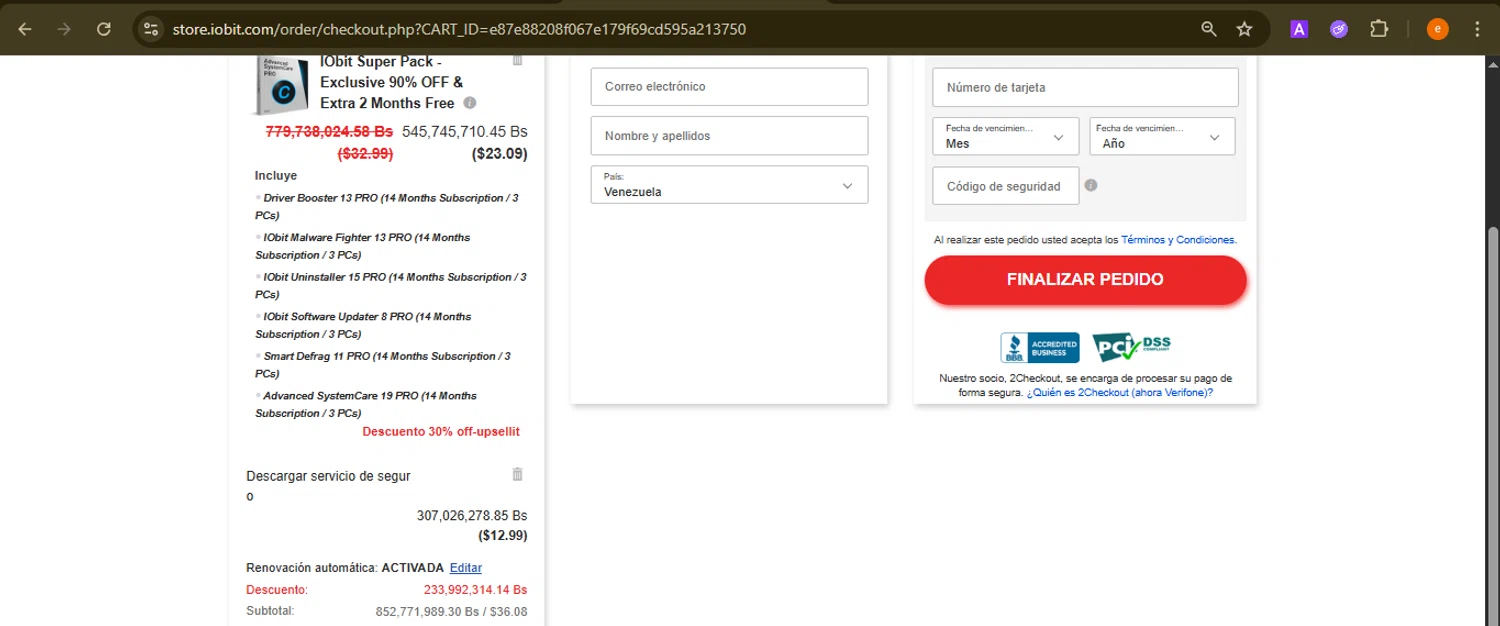Click the discount amount 233,992,314.14 Bs
Screen dimensions: 1500x626
(x=475, y=590)
